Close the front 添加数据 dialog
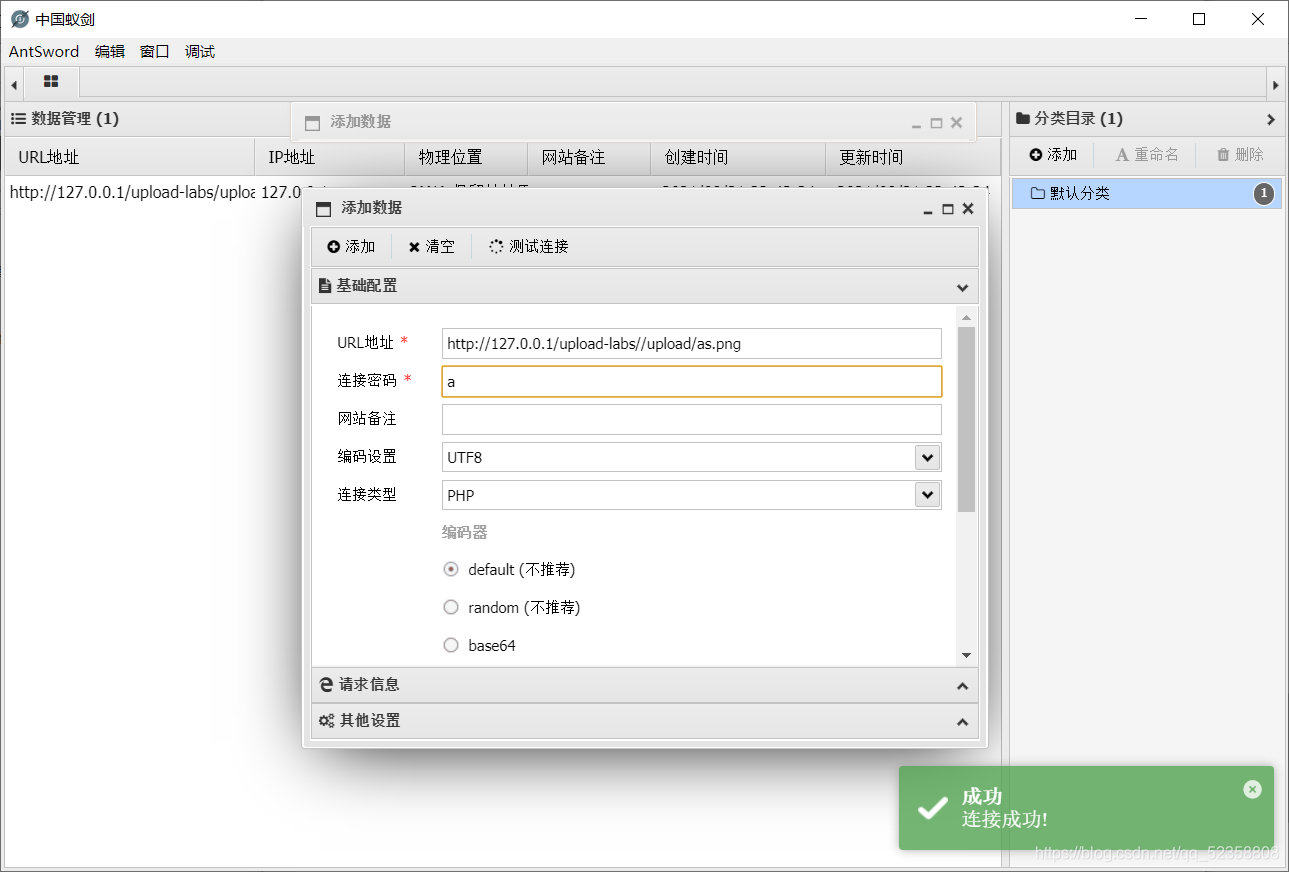The image size is (1289, 872). (968, 209)
